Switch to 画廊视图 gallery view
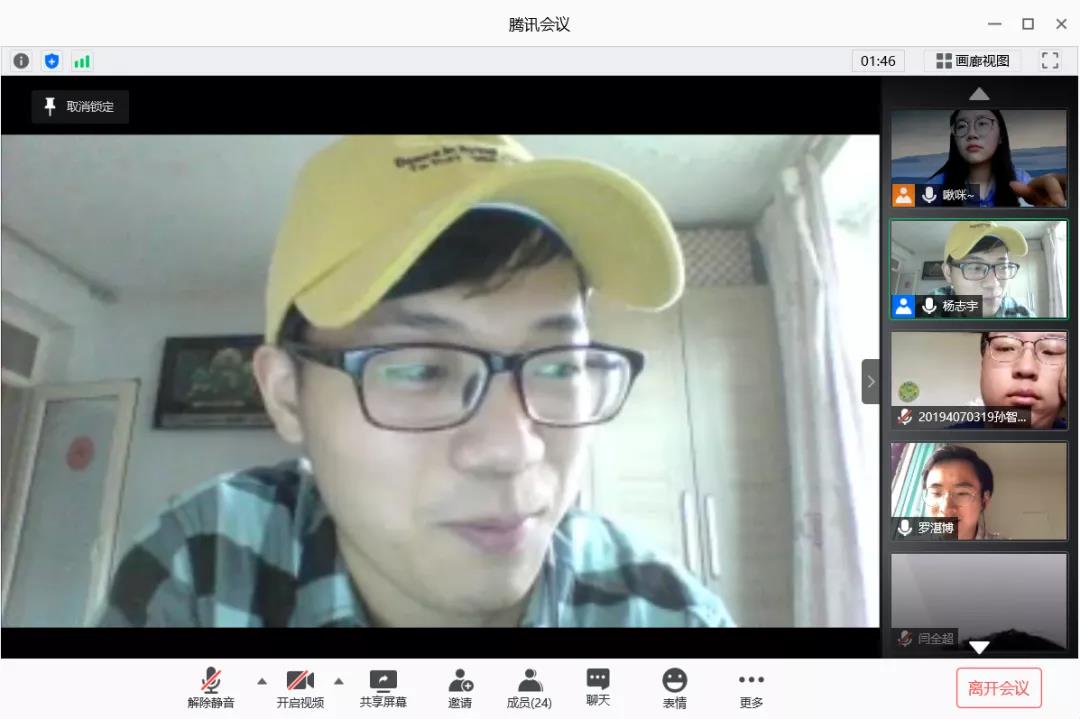Image resolution: width=1080 pixels, height=719 pixels. click(x=972, y=61)
